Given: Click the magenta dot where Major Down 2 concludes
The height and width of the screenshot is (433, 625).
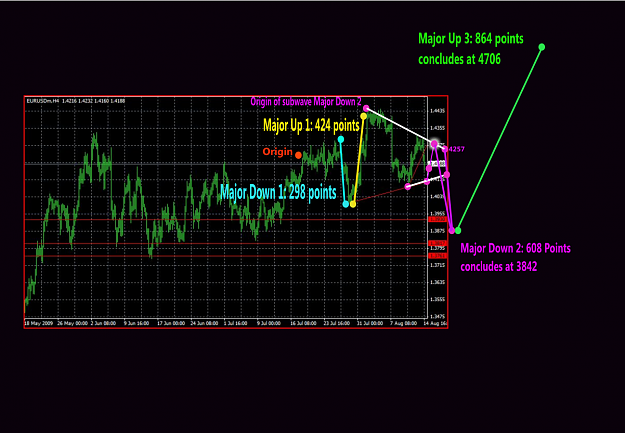Looking at the screenshot, I should (x=452, y=230).
